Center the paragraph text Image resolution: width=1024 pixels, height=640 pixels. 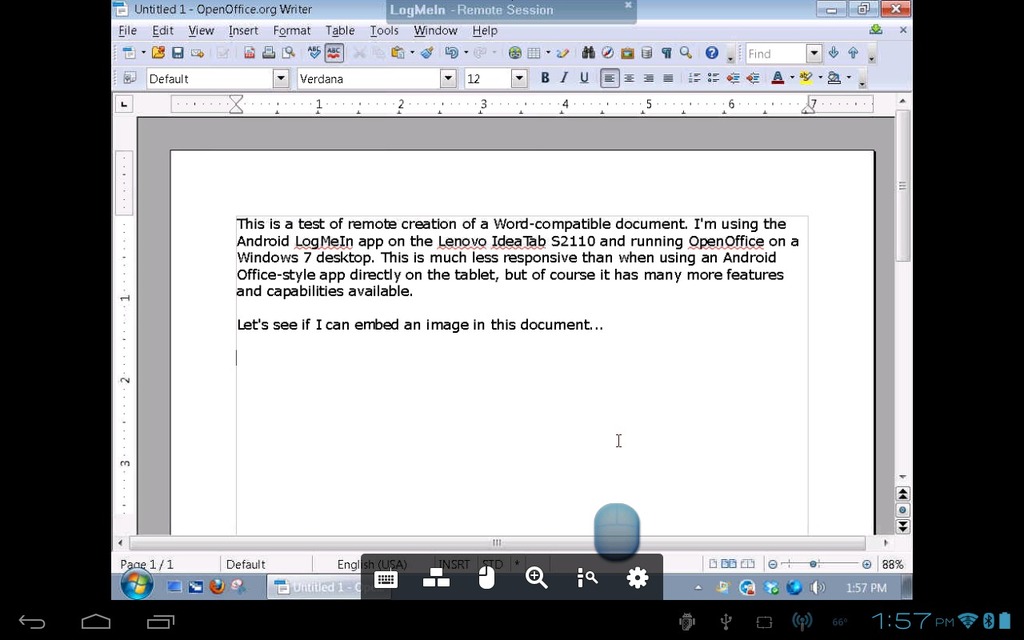click(629, 78)
